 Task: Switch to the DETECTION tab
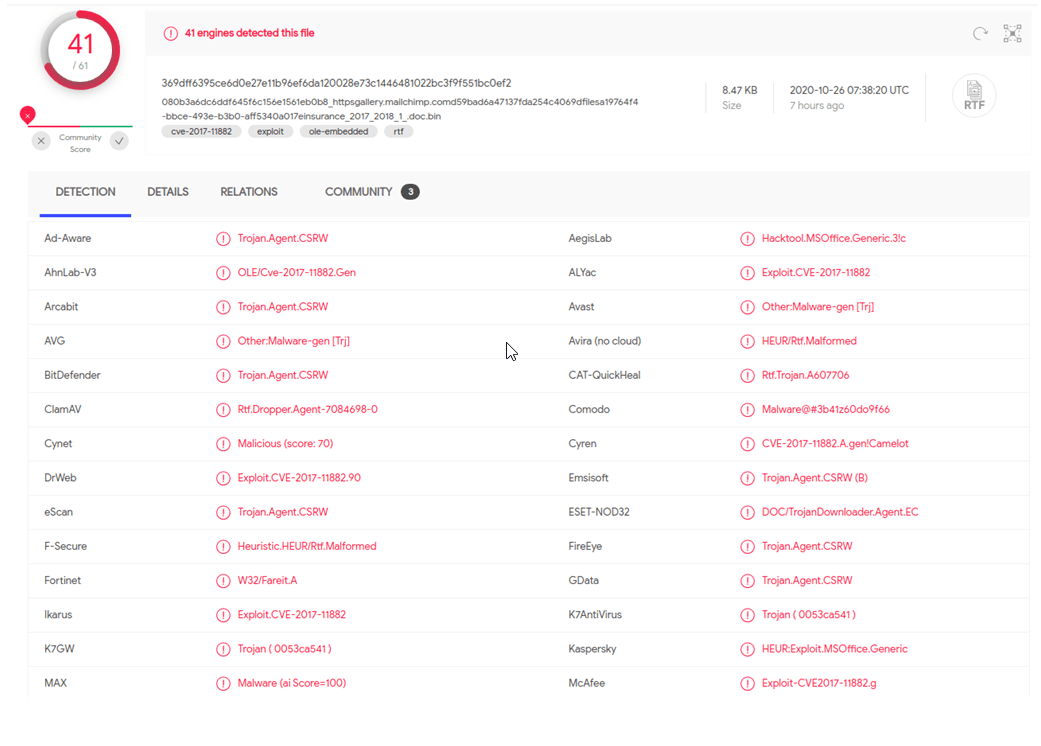click(85, 192)
